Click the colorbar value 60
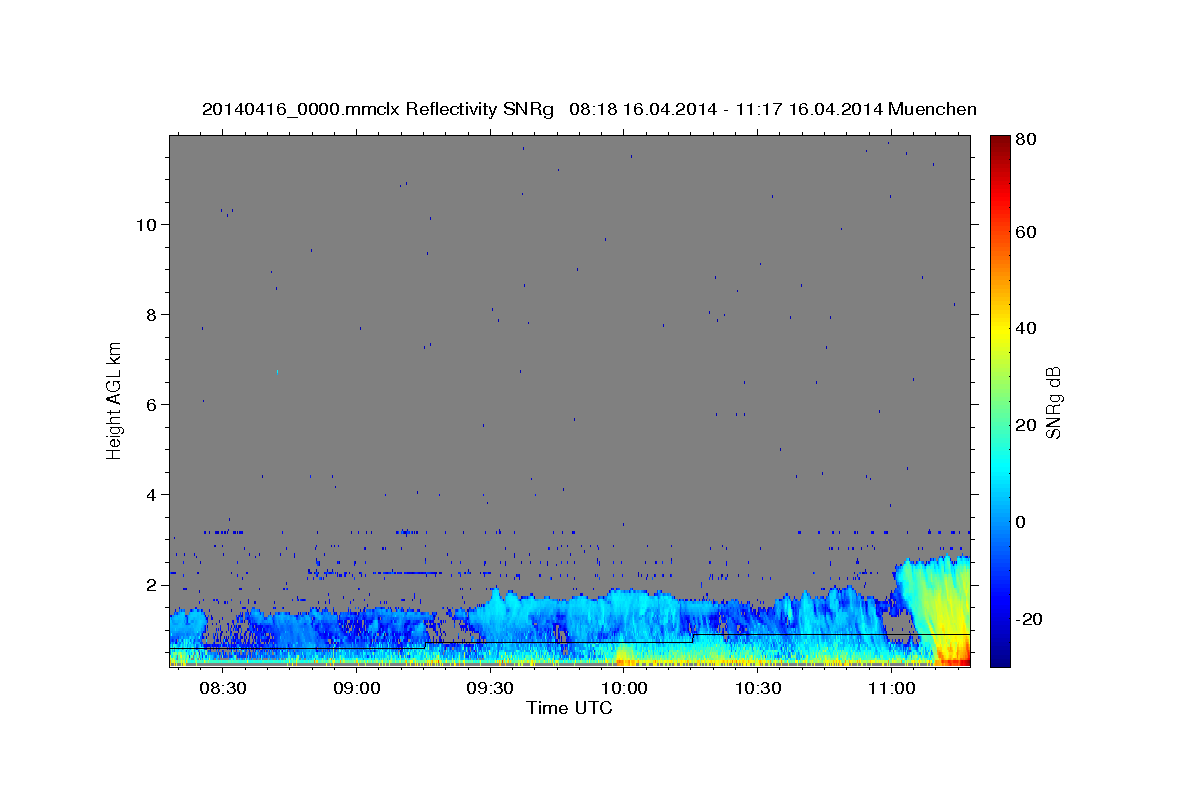The image size is (1200, 800). tap(1026, 232)
